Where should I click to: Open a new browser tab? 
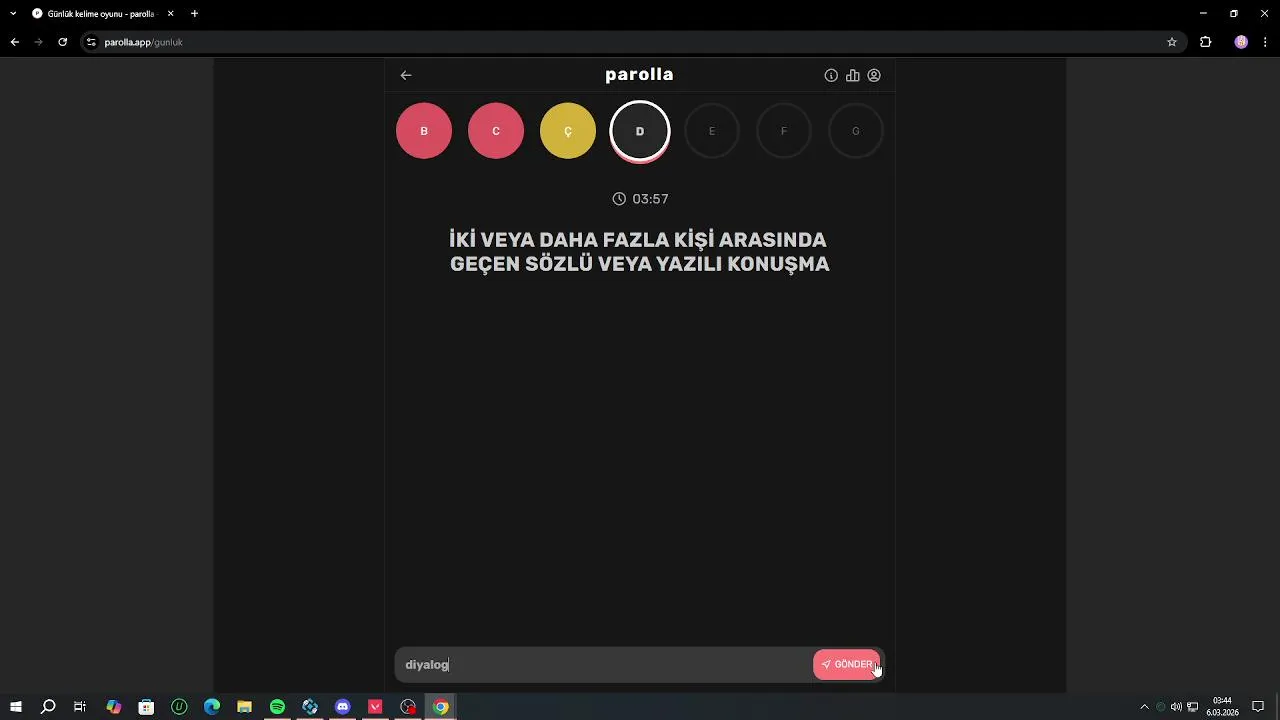point(194,14)
